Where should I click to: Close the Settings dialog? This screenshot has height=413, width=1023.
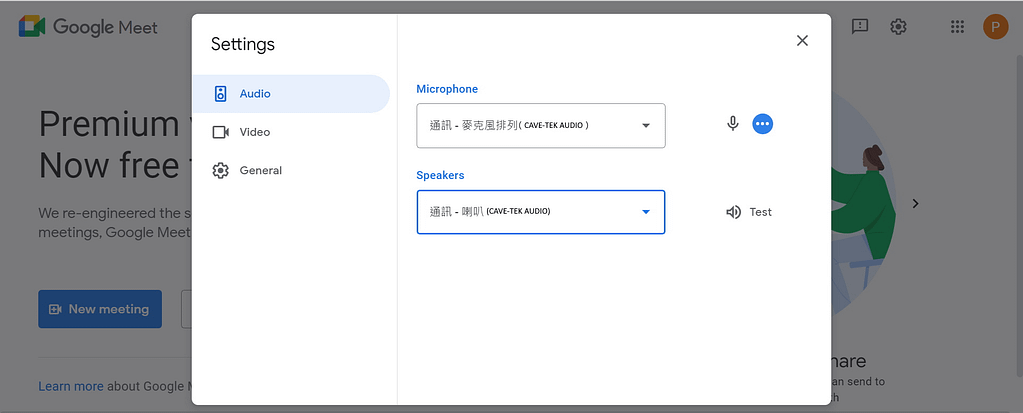point(802,40)
